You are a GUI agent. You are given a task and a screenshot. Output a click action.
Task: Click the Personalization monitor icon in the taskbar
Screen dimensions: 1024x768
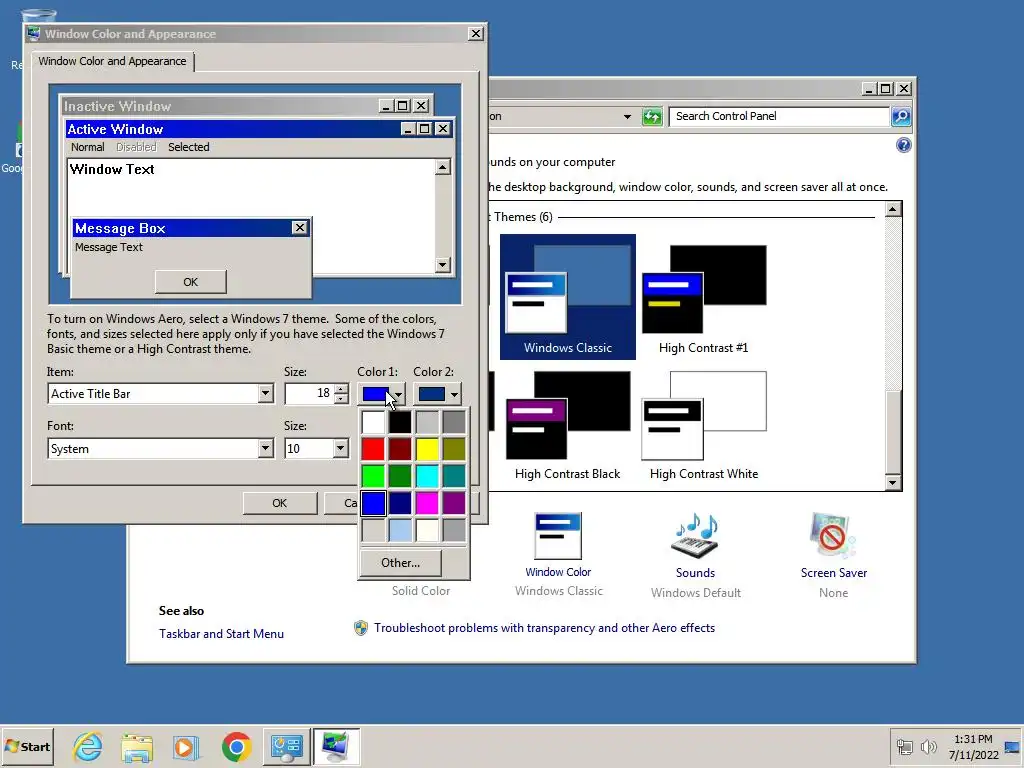point(336,746)
